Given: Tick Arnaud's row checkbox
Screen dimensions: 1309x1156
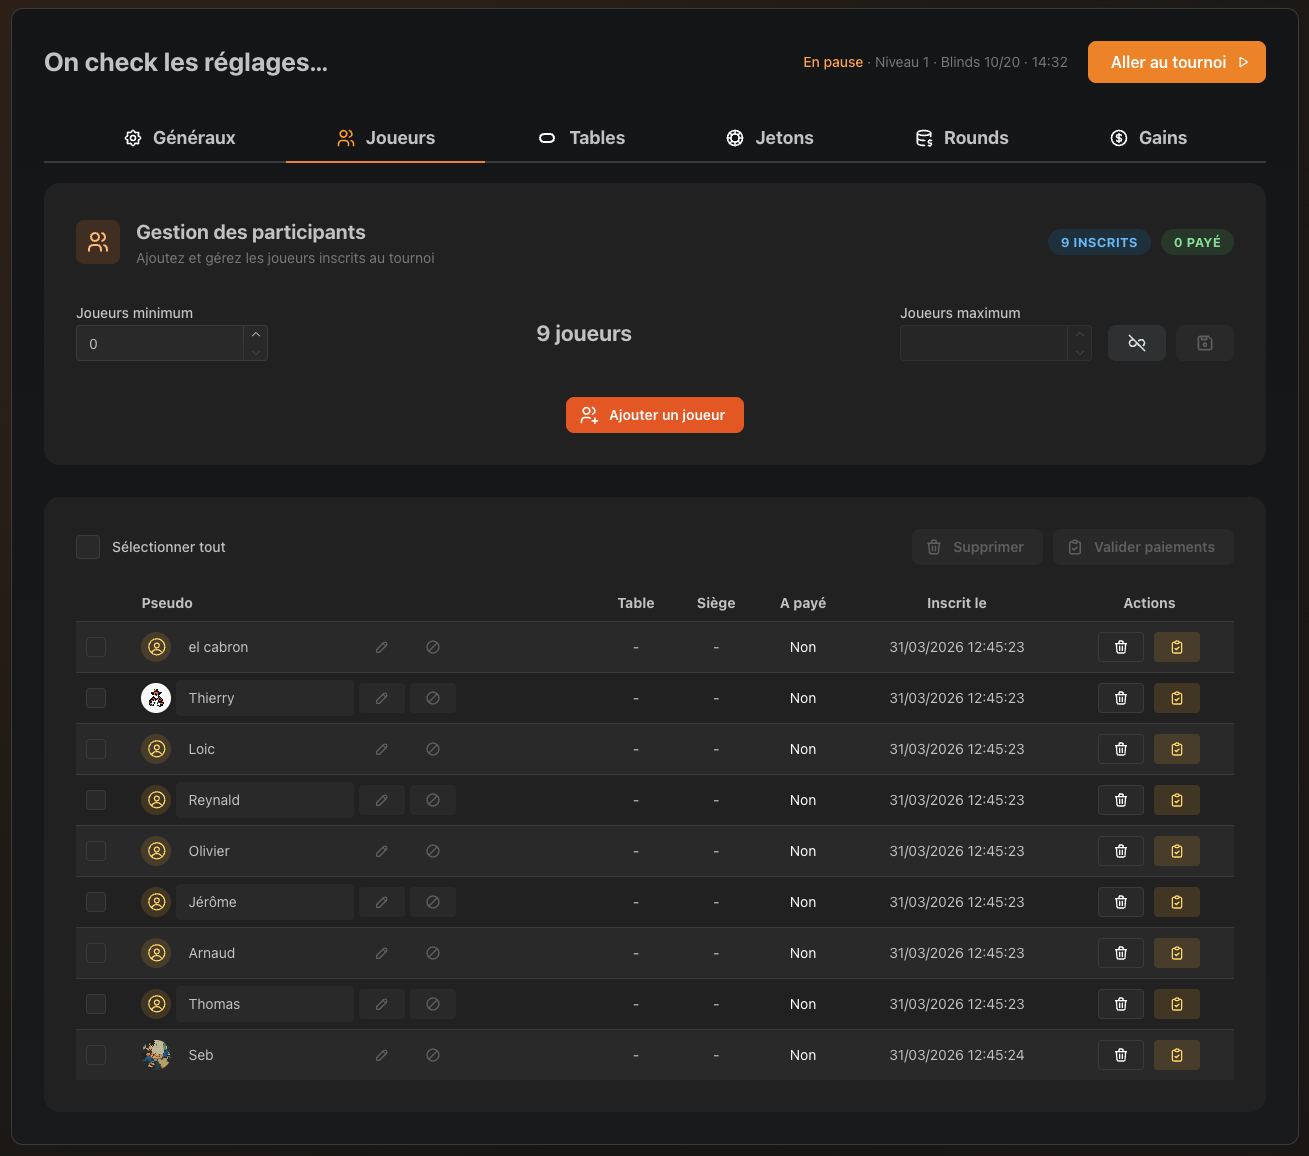Looking at the screenshot, I should 95,953.
